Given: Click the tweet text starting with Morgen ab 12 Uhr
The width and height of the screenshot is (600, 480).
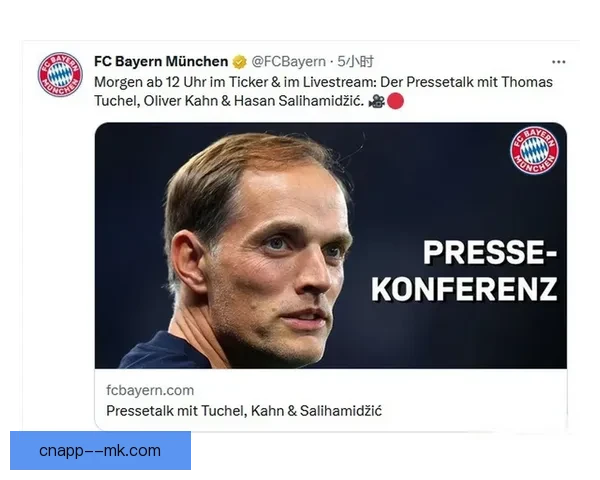Looking at the screenshot, I should (323, 91).
